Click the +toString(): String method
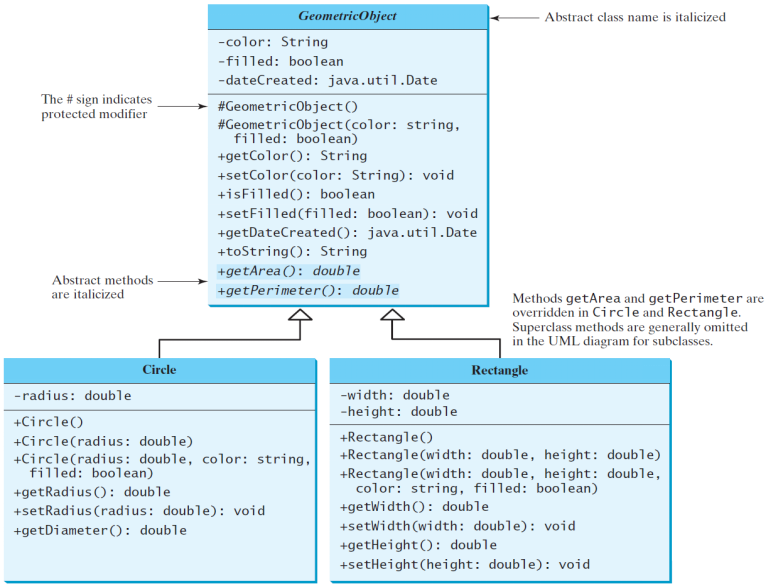Viewport: 784px width, 584px height. [x=292, y=251]
